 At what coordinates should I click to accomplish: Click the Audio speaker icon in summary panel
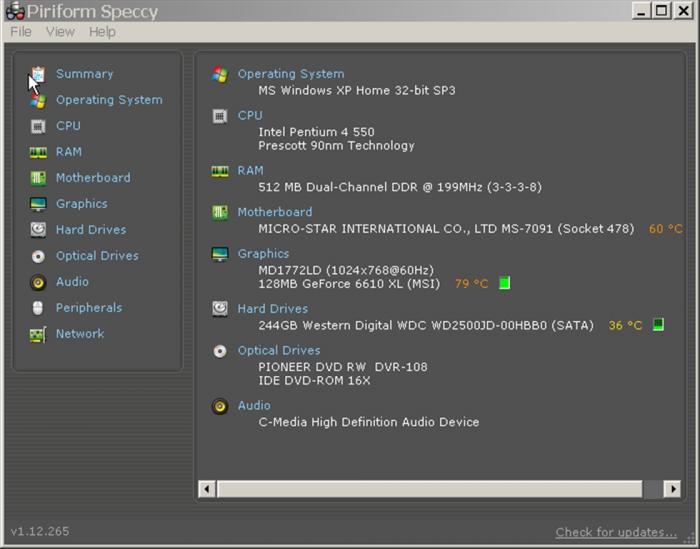tap(220, 406)
